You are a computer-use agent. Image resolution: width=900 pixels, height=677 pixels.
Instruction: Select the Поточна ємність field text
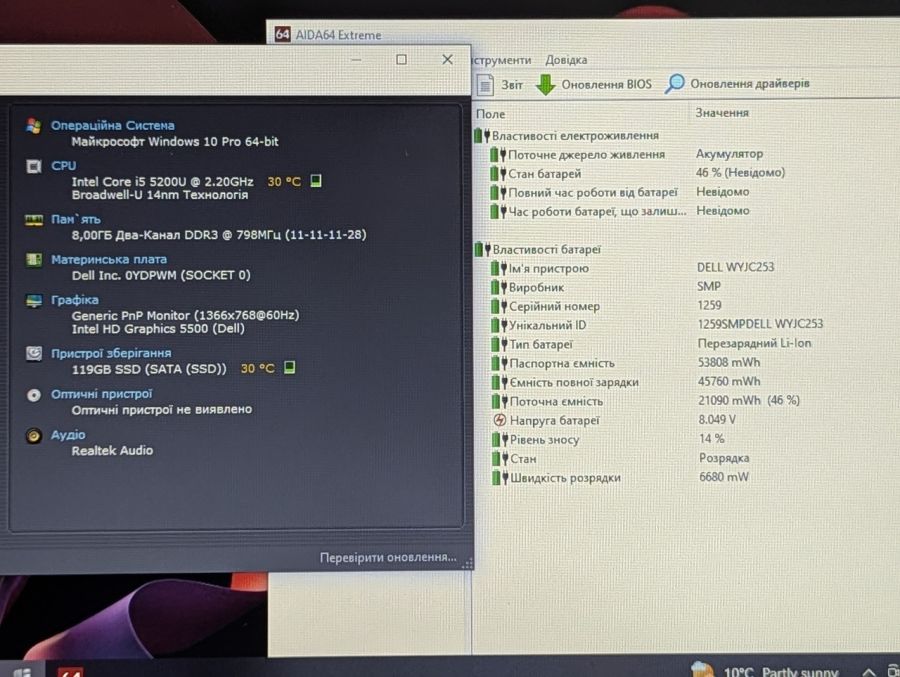tap(556, 401)
